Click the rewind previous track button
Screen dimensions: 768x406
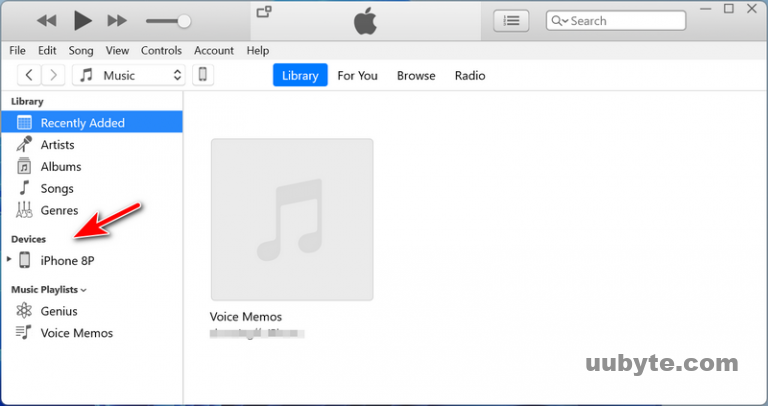tap(47, 21)
